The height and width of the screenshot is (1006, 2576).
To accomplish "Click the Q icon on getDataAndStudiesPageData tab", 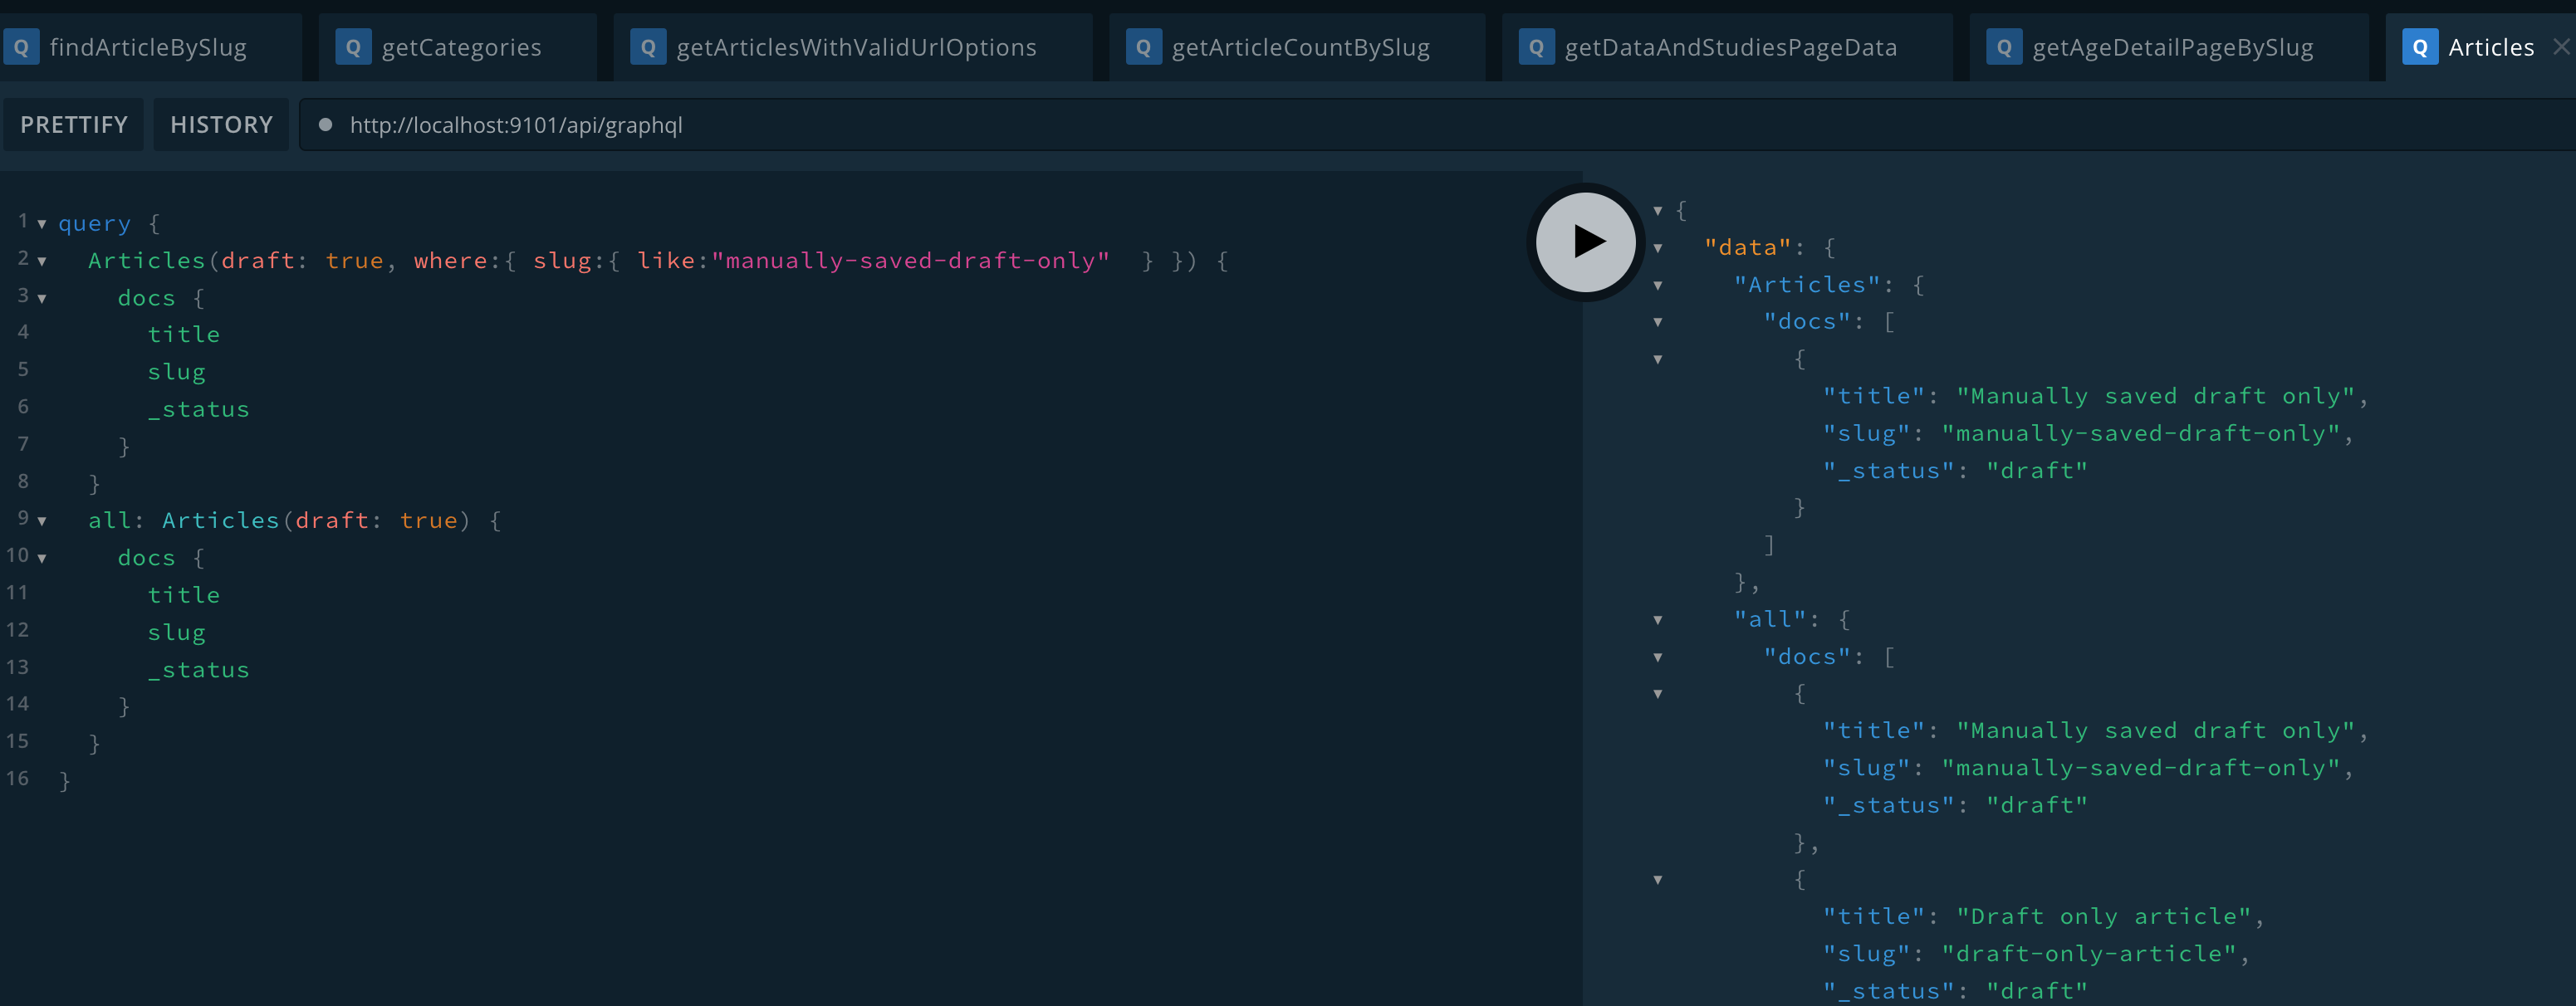I will coord(1536,47).
